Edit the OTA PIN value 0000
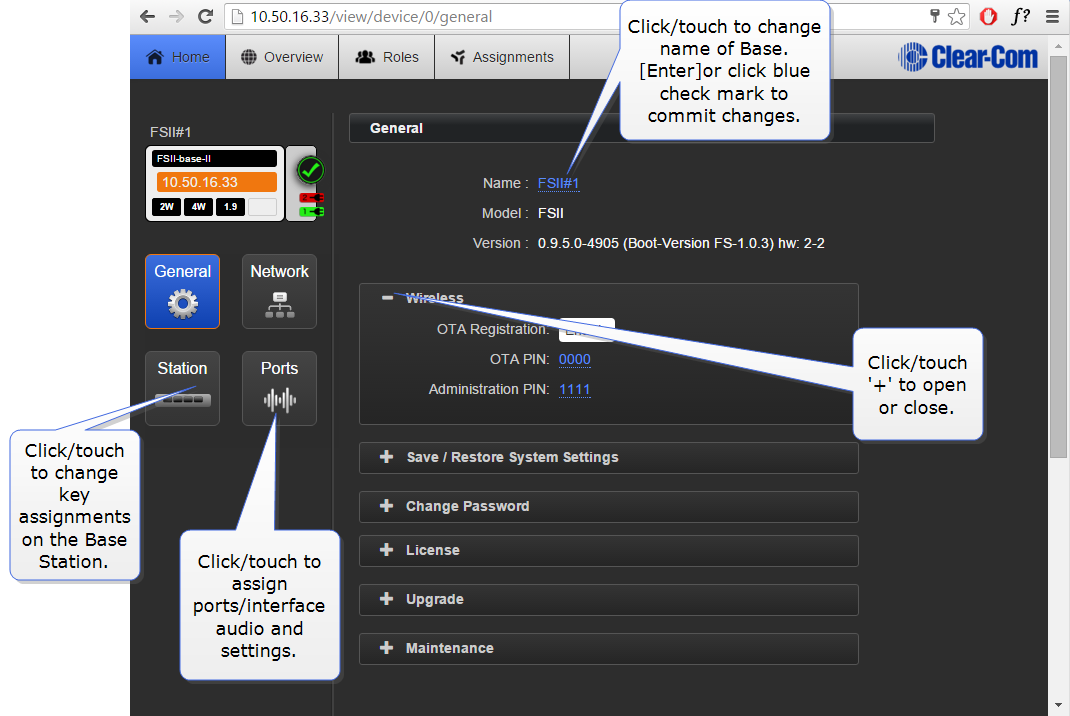This screenshot has width=1070, height=716. (575, 359)
